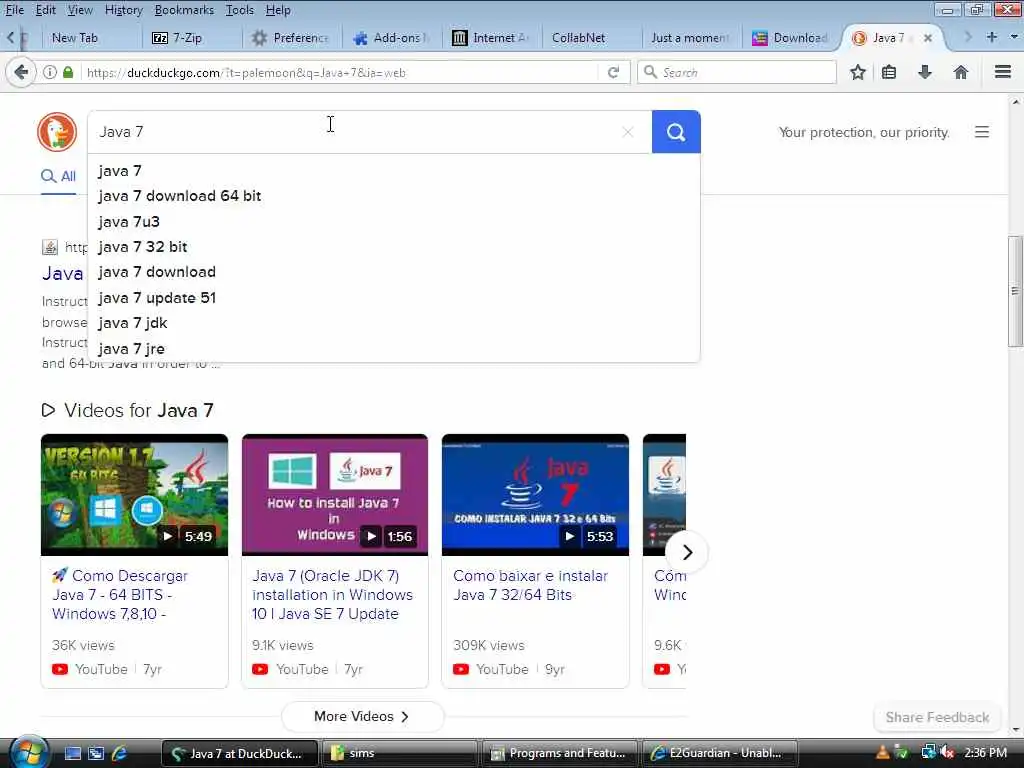Viewport: 1024px width, 768px height.
Task: Play the Como Descargar Java 7 video thumbnail
Action: pyautogui.click(x=135, y=495)
